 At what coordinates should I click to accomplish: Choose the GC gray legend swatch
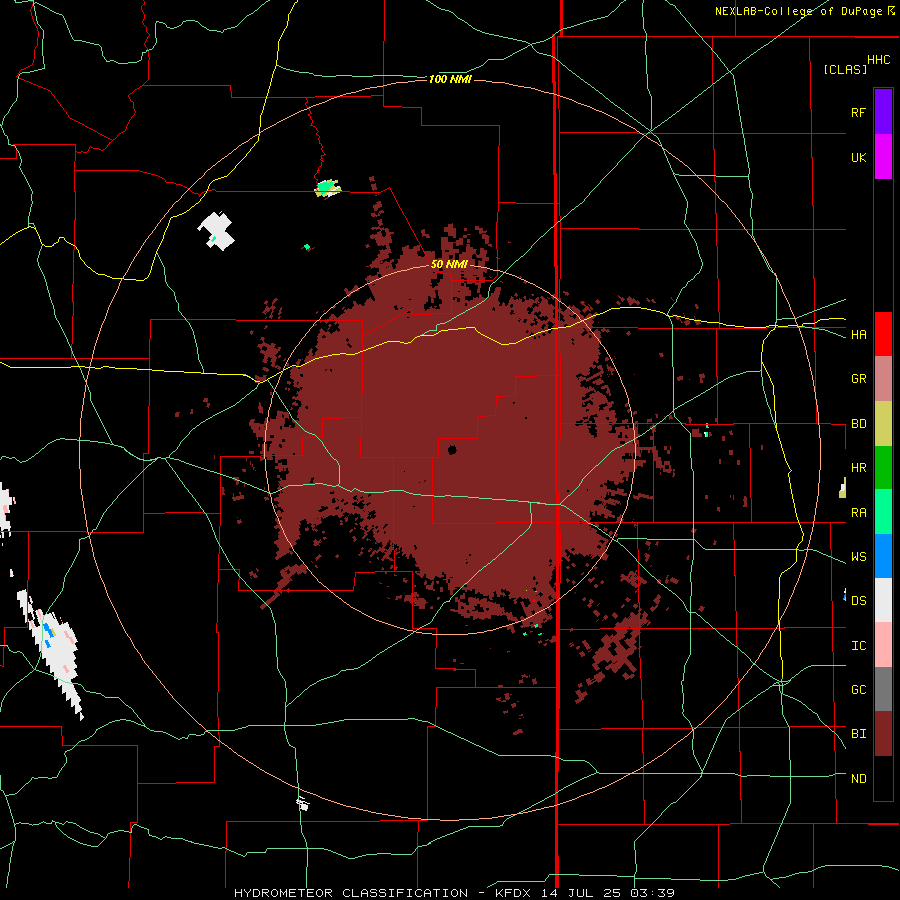pos(883,689)
